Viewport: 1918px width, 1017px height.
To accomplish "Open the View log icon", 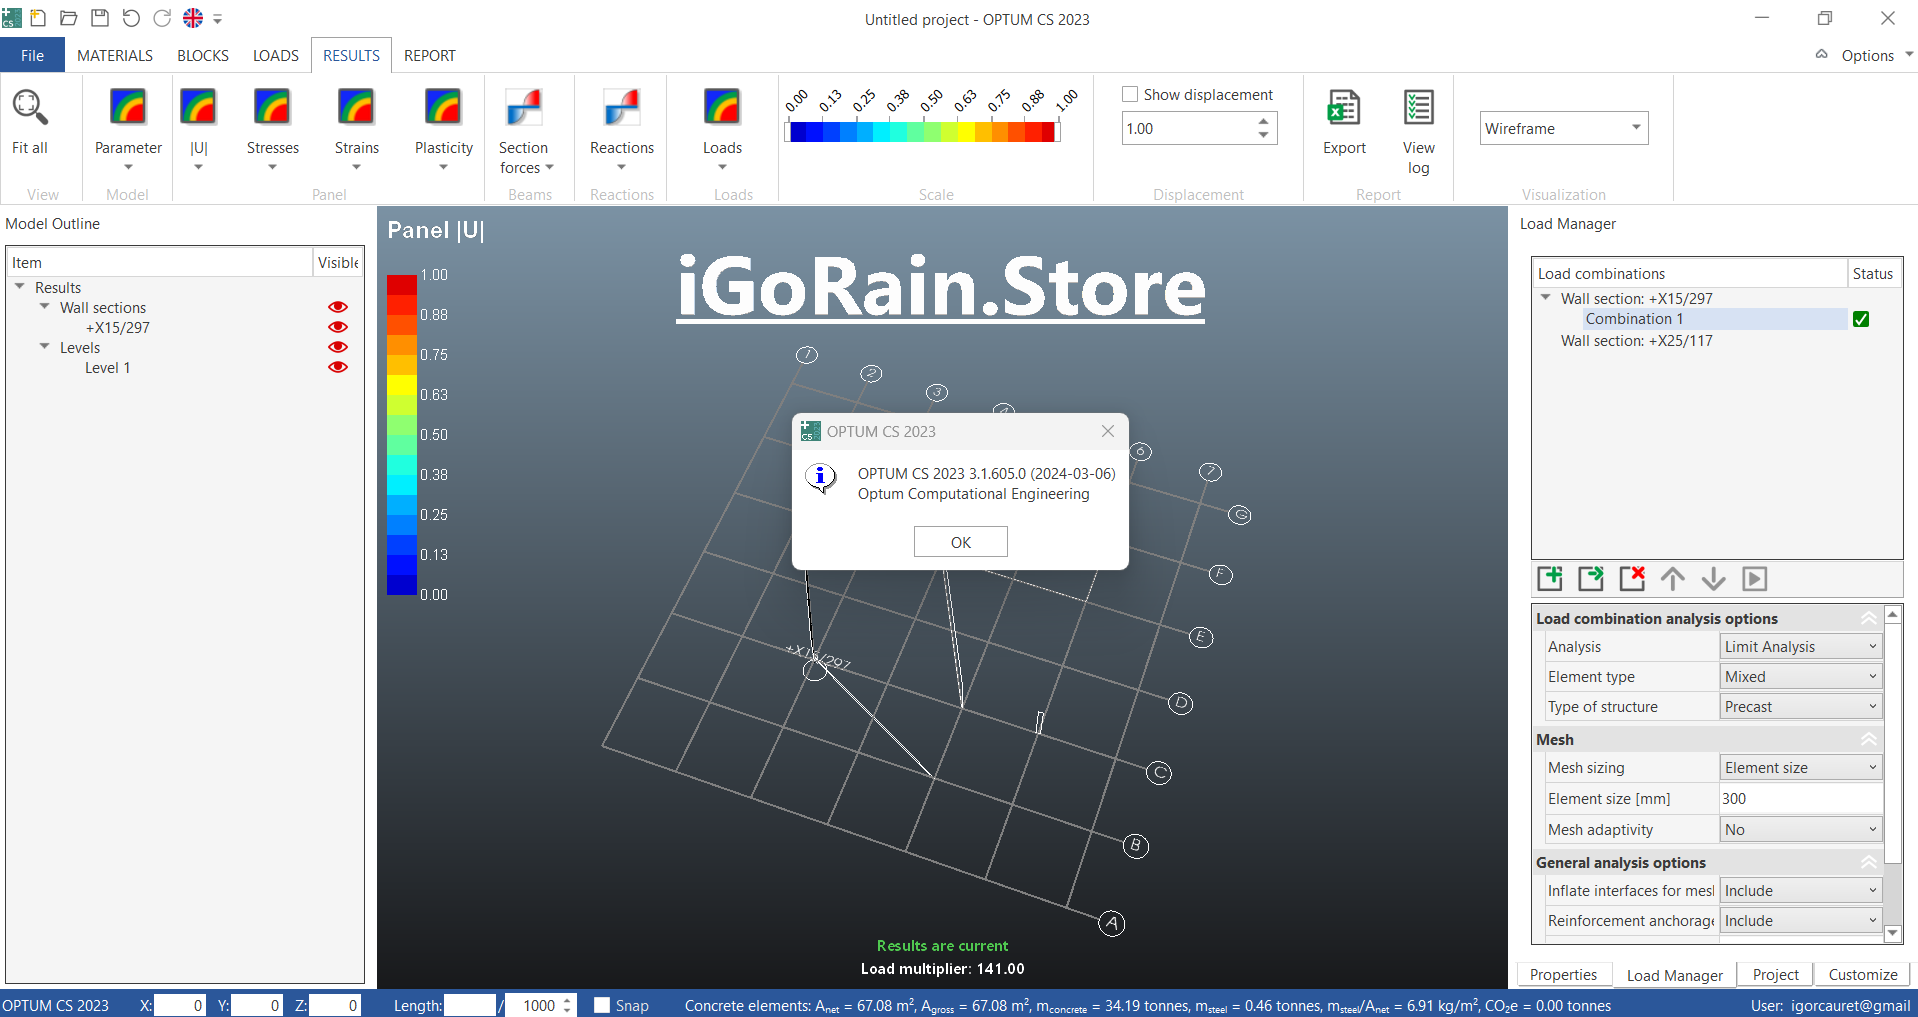I will [1418, 108].
